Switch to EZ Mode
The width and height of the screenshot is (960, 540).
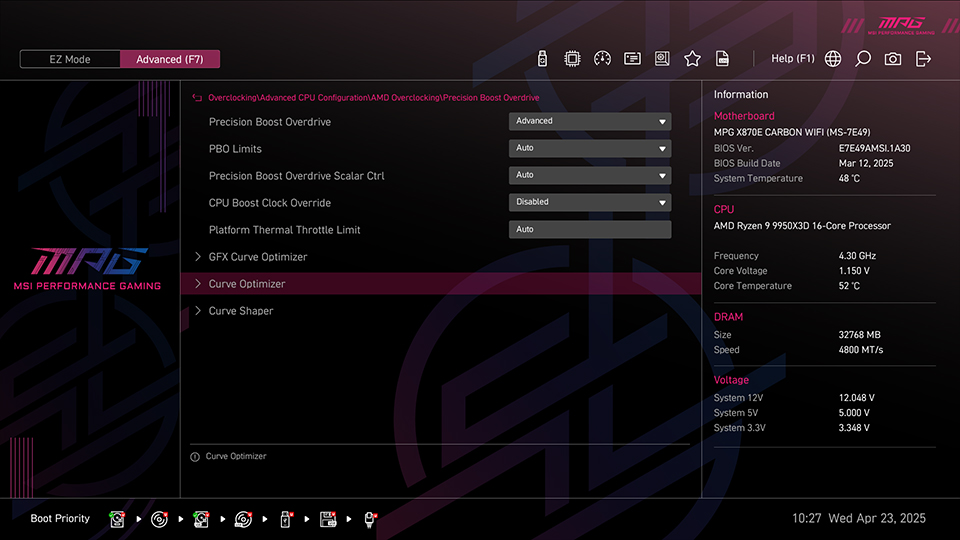tap(70, 59)
